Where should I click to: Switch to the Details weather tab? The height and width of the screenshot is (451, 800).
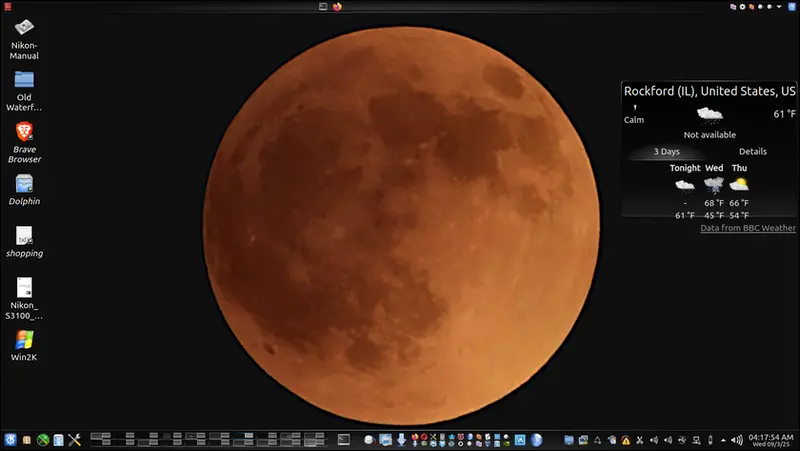(753, 152)
